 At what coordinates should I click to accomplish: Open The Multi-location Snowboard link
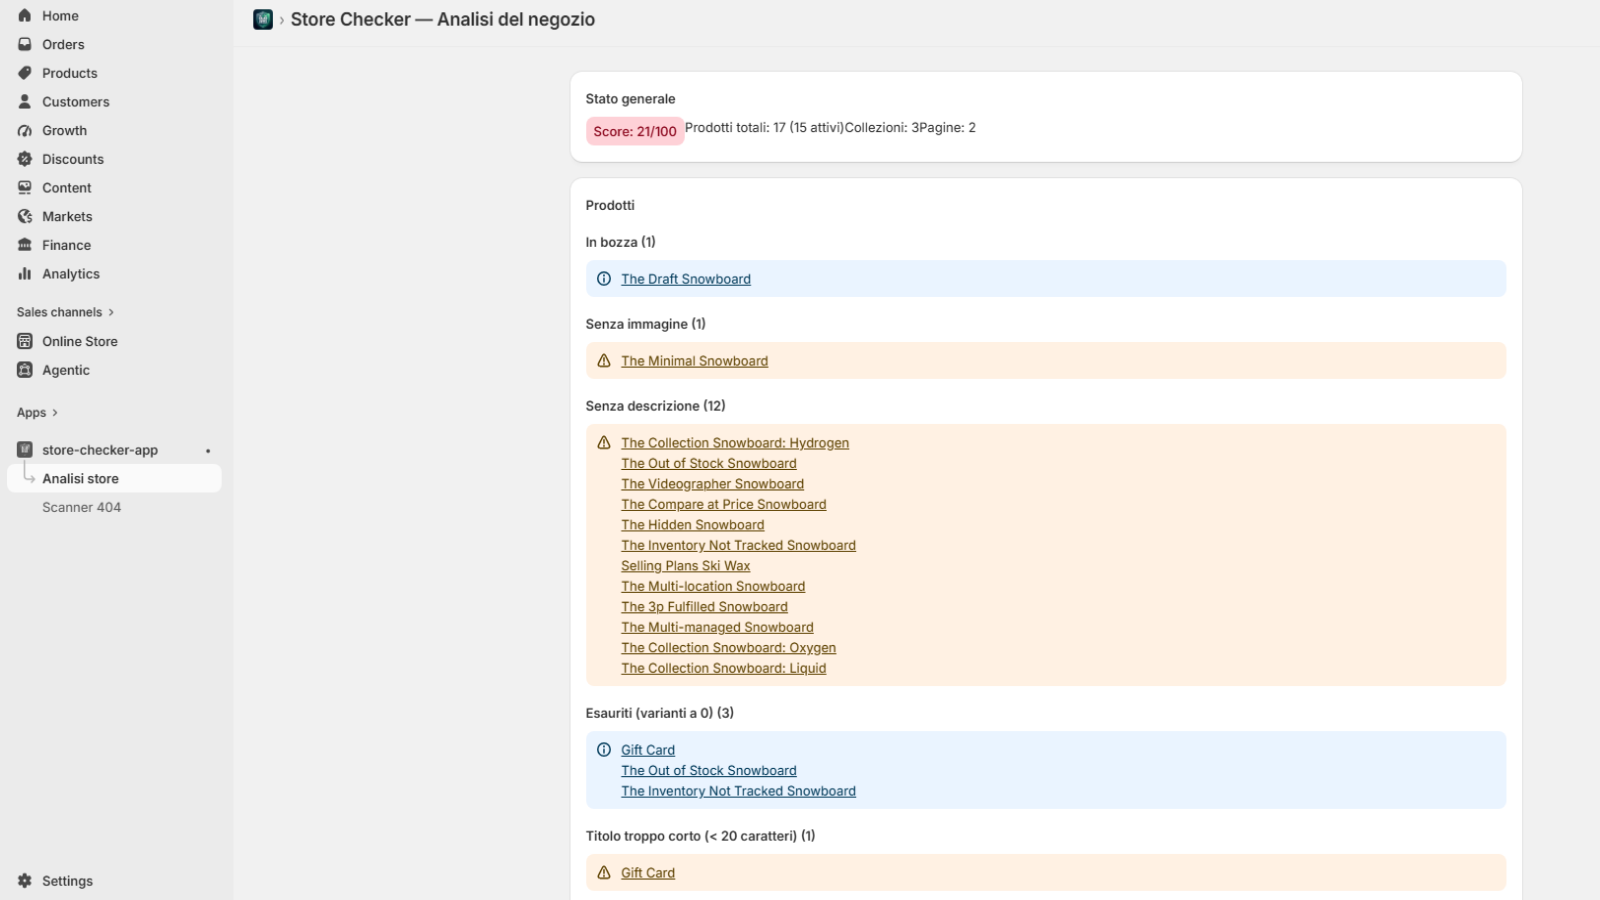click(713, 587)
